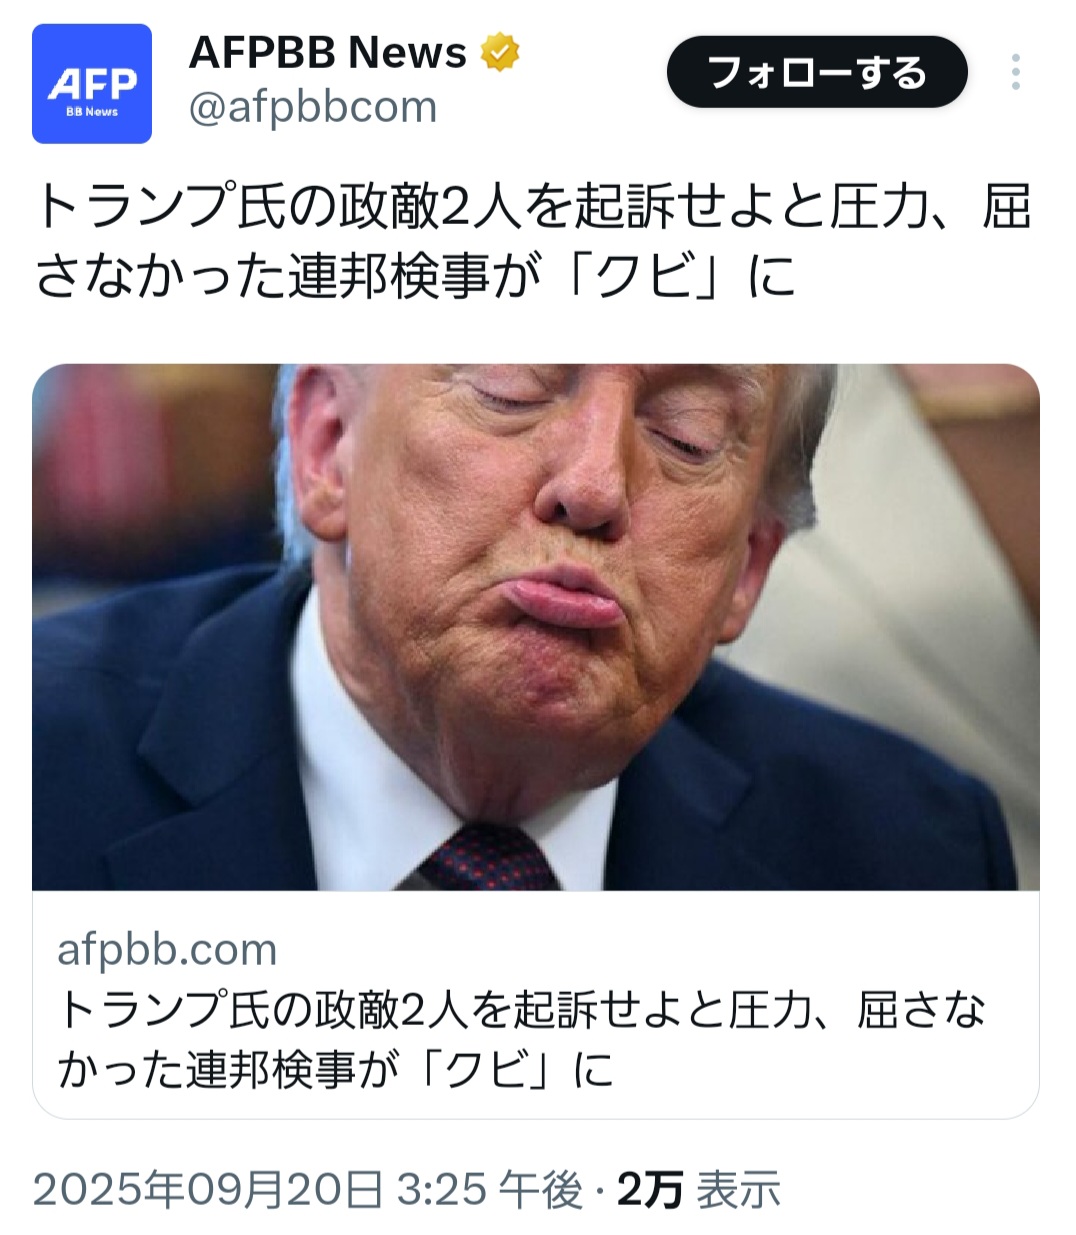The height and width of the screenshot is (1235, 1076).
Task: Tap the gold verified badge
Action: (500, 52)
